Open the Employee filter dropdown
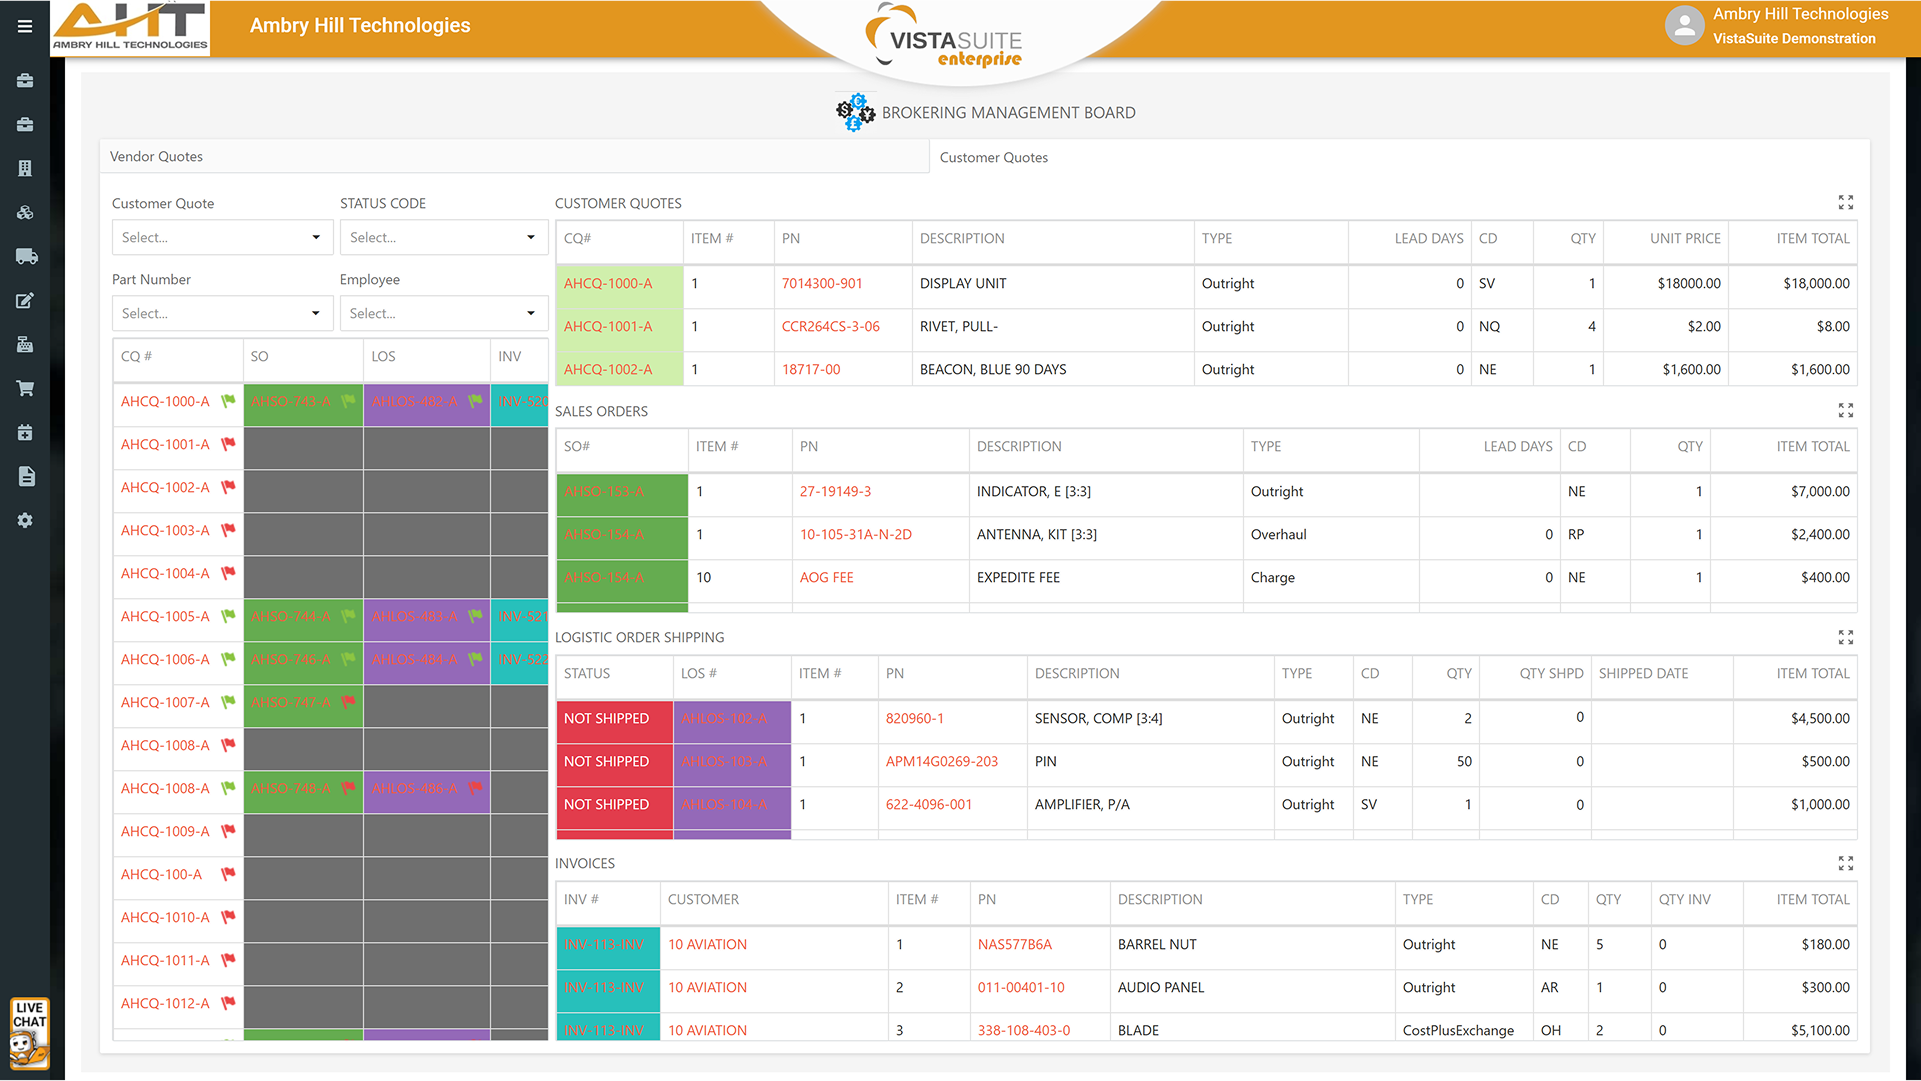The height and width of the screenshot is (1081, 1921). 443,314
